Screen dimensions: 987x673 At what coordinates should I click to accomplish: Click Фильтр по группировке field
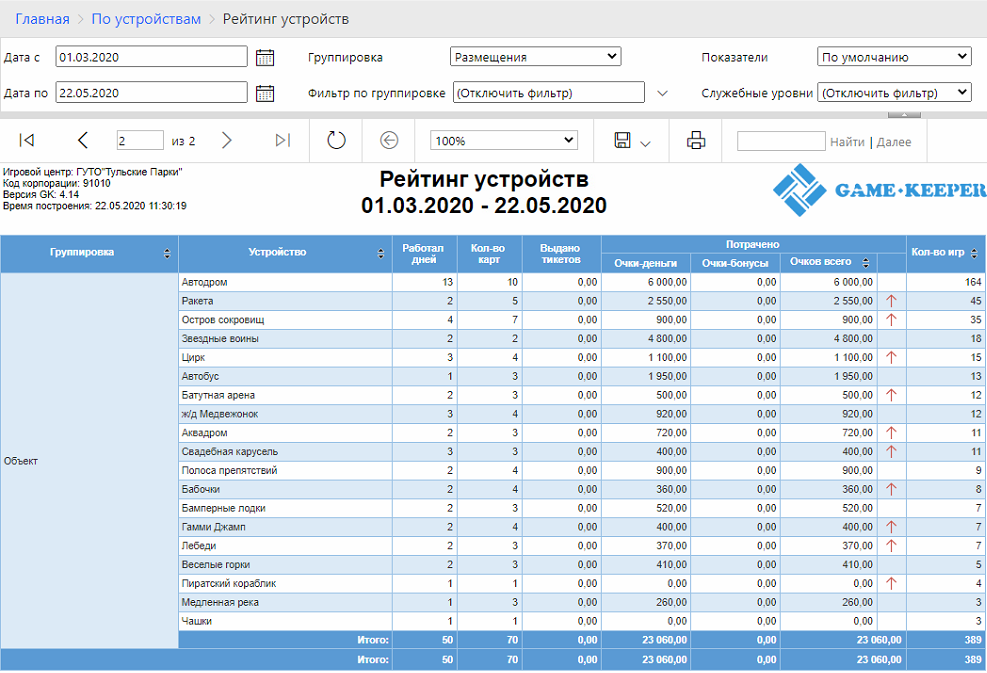pyautogui.click(x=549, y=93)
